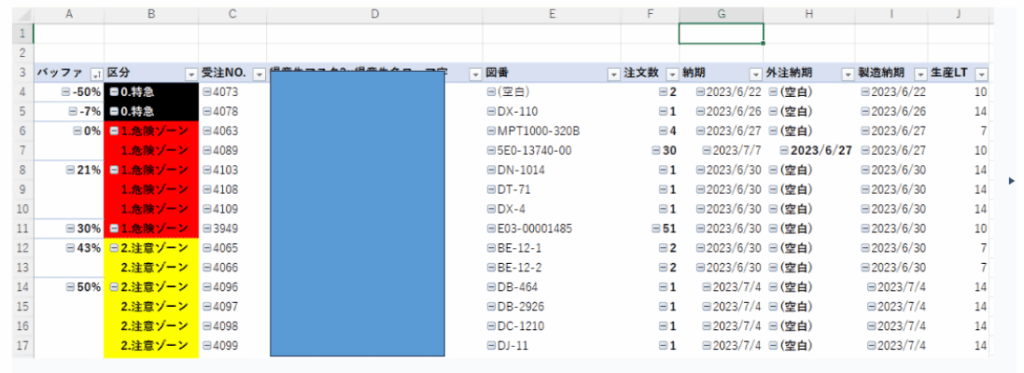
Task: Collapse the quantity 30 item
Action: [656, 150]
